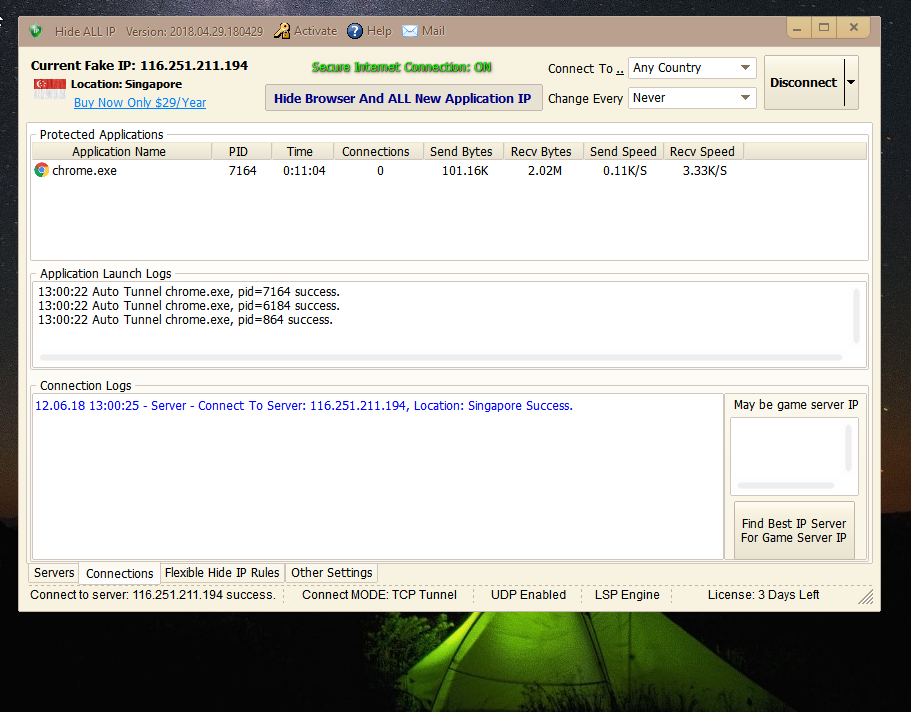Click the Mail envelope icon
Screen dimensions: 911x712
(410, 31)
